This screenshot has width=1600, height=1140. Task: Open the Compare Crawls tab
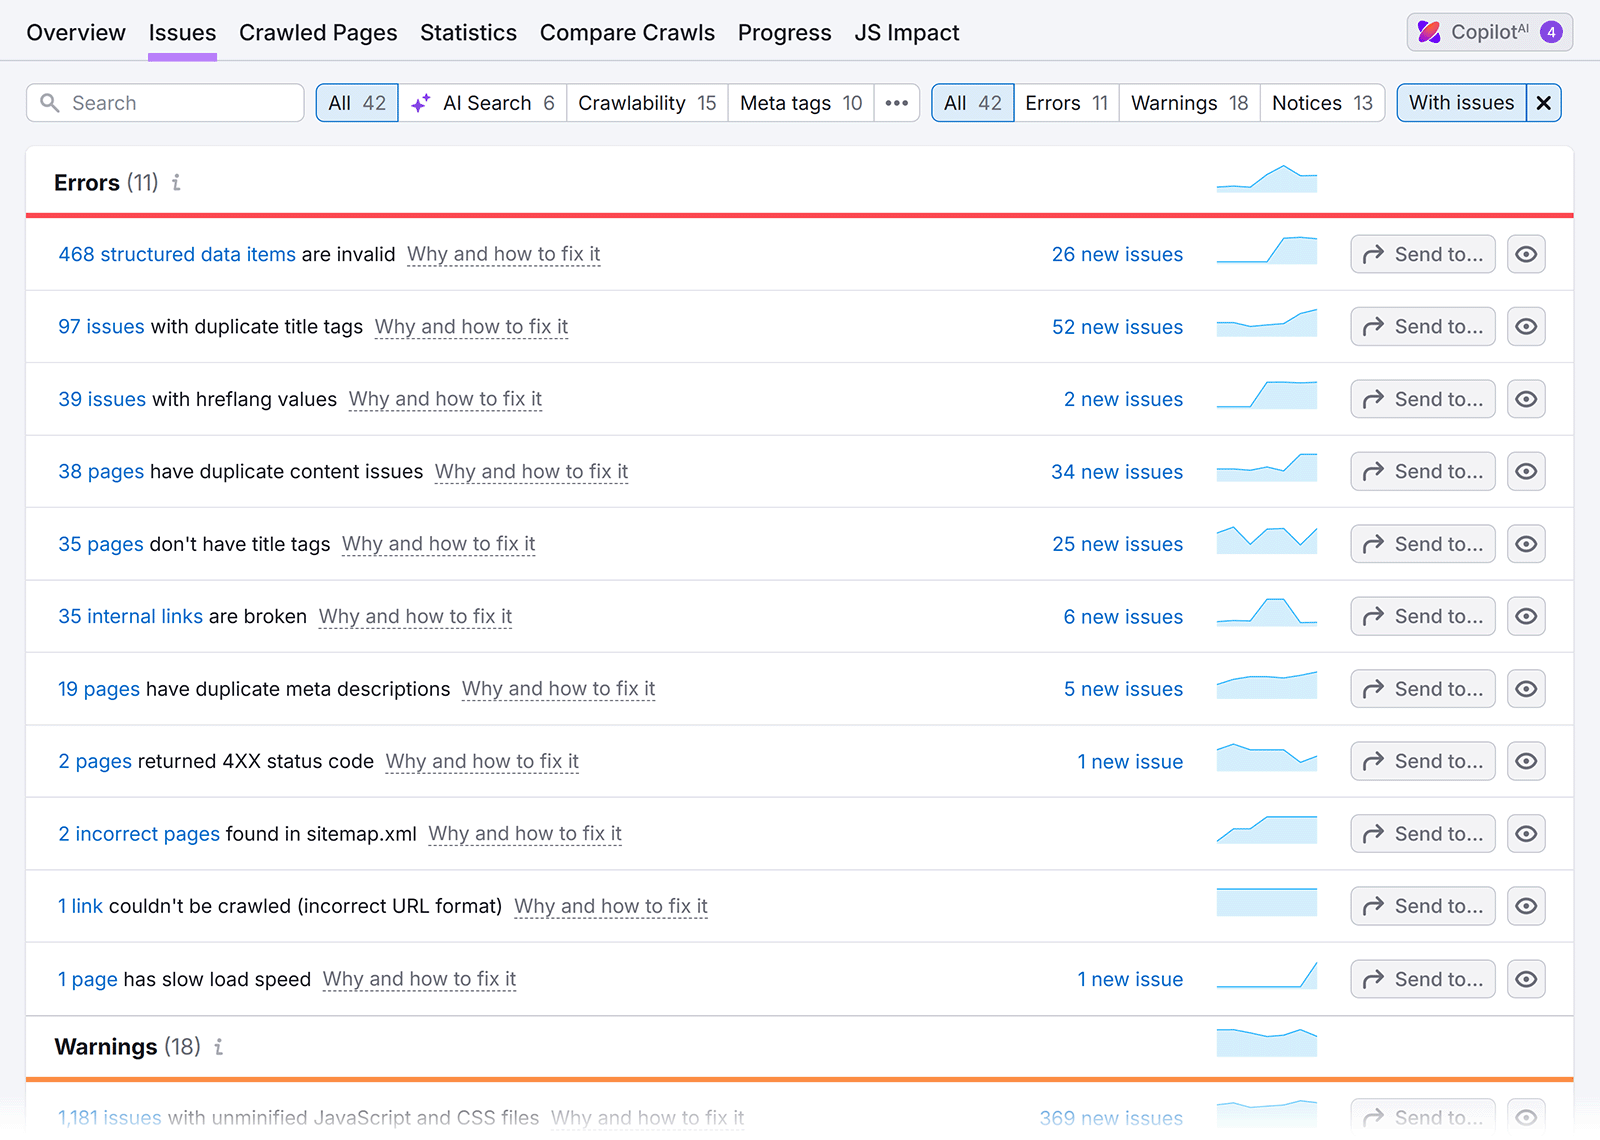click(x=627, y=32)
